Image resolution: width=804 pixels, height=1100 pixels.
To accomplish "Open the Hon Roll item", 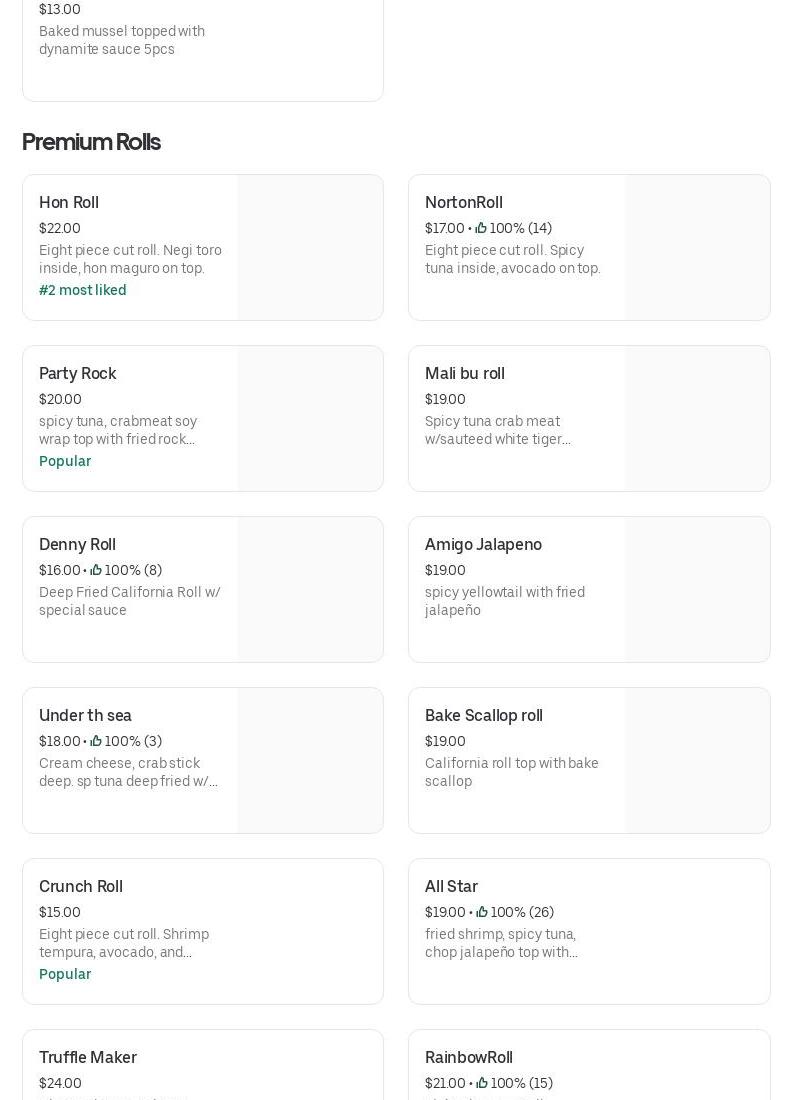I will pyautogui.click(x=69, y=202).
